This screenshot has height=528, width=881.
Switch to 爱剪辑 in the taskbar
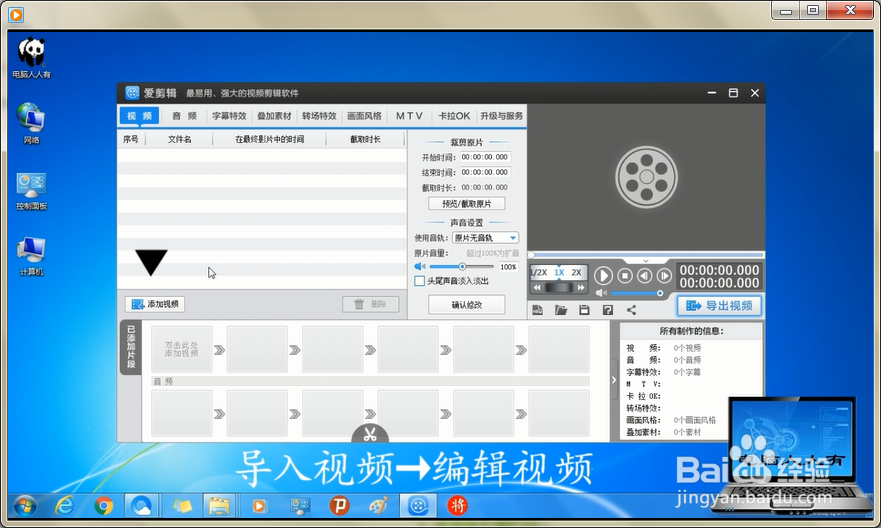point(418,506)
